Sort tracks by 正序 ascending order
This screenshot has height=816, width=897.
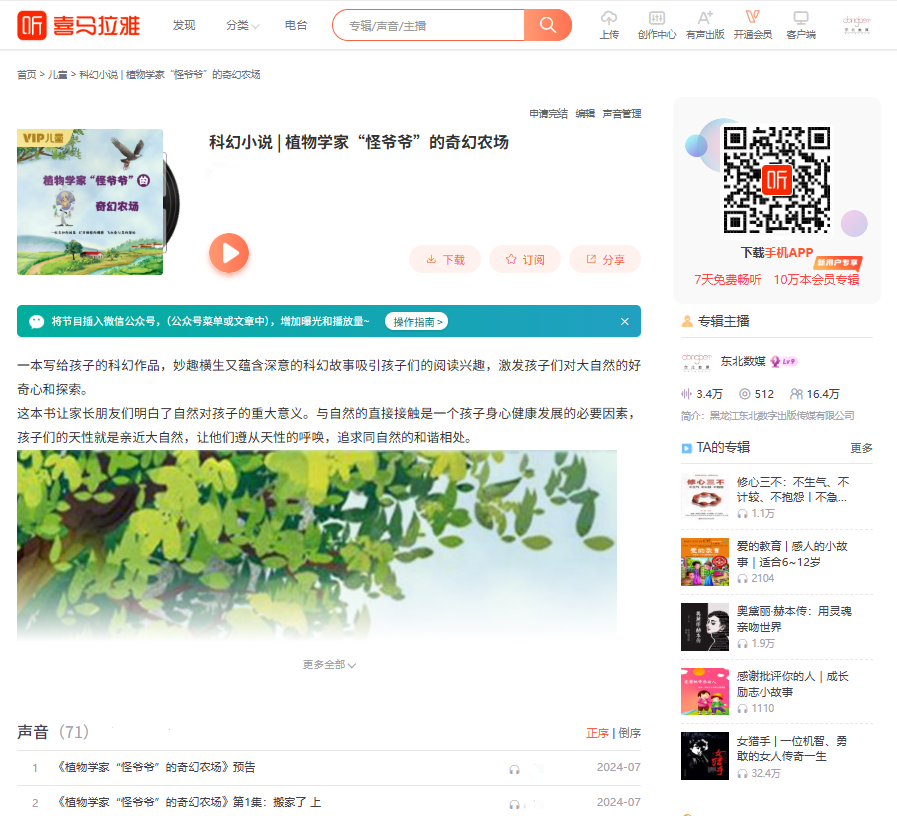coord(597,733)
